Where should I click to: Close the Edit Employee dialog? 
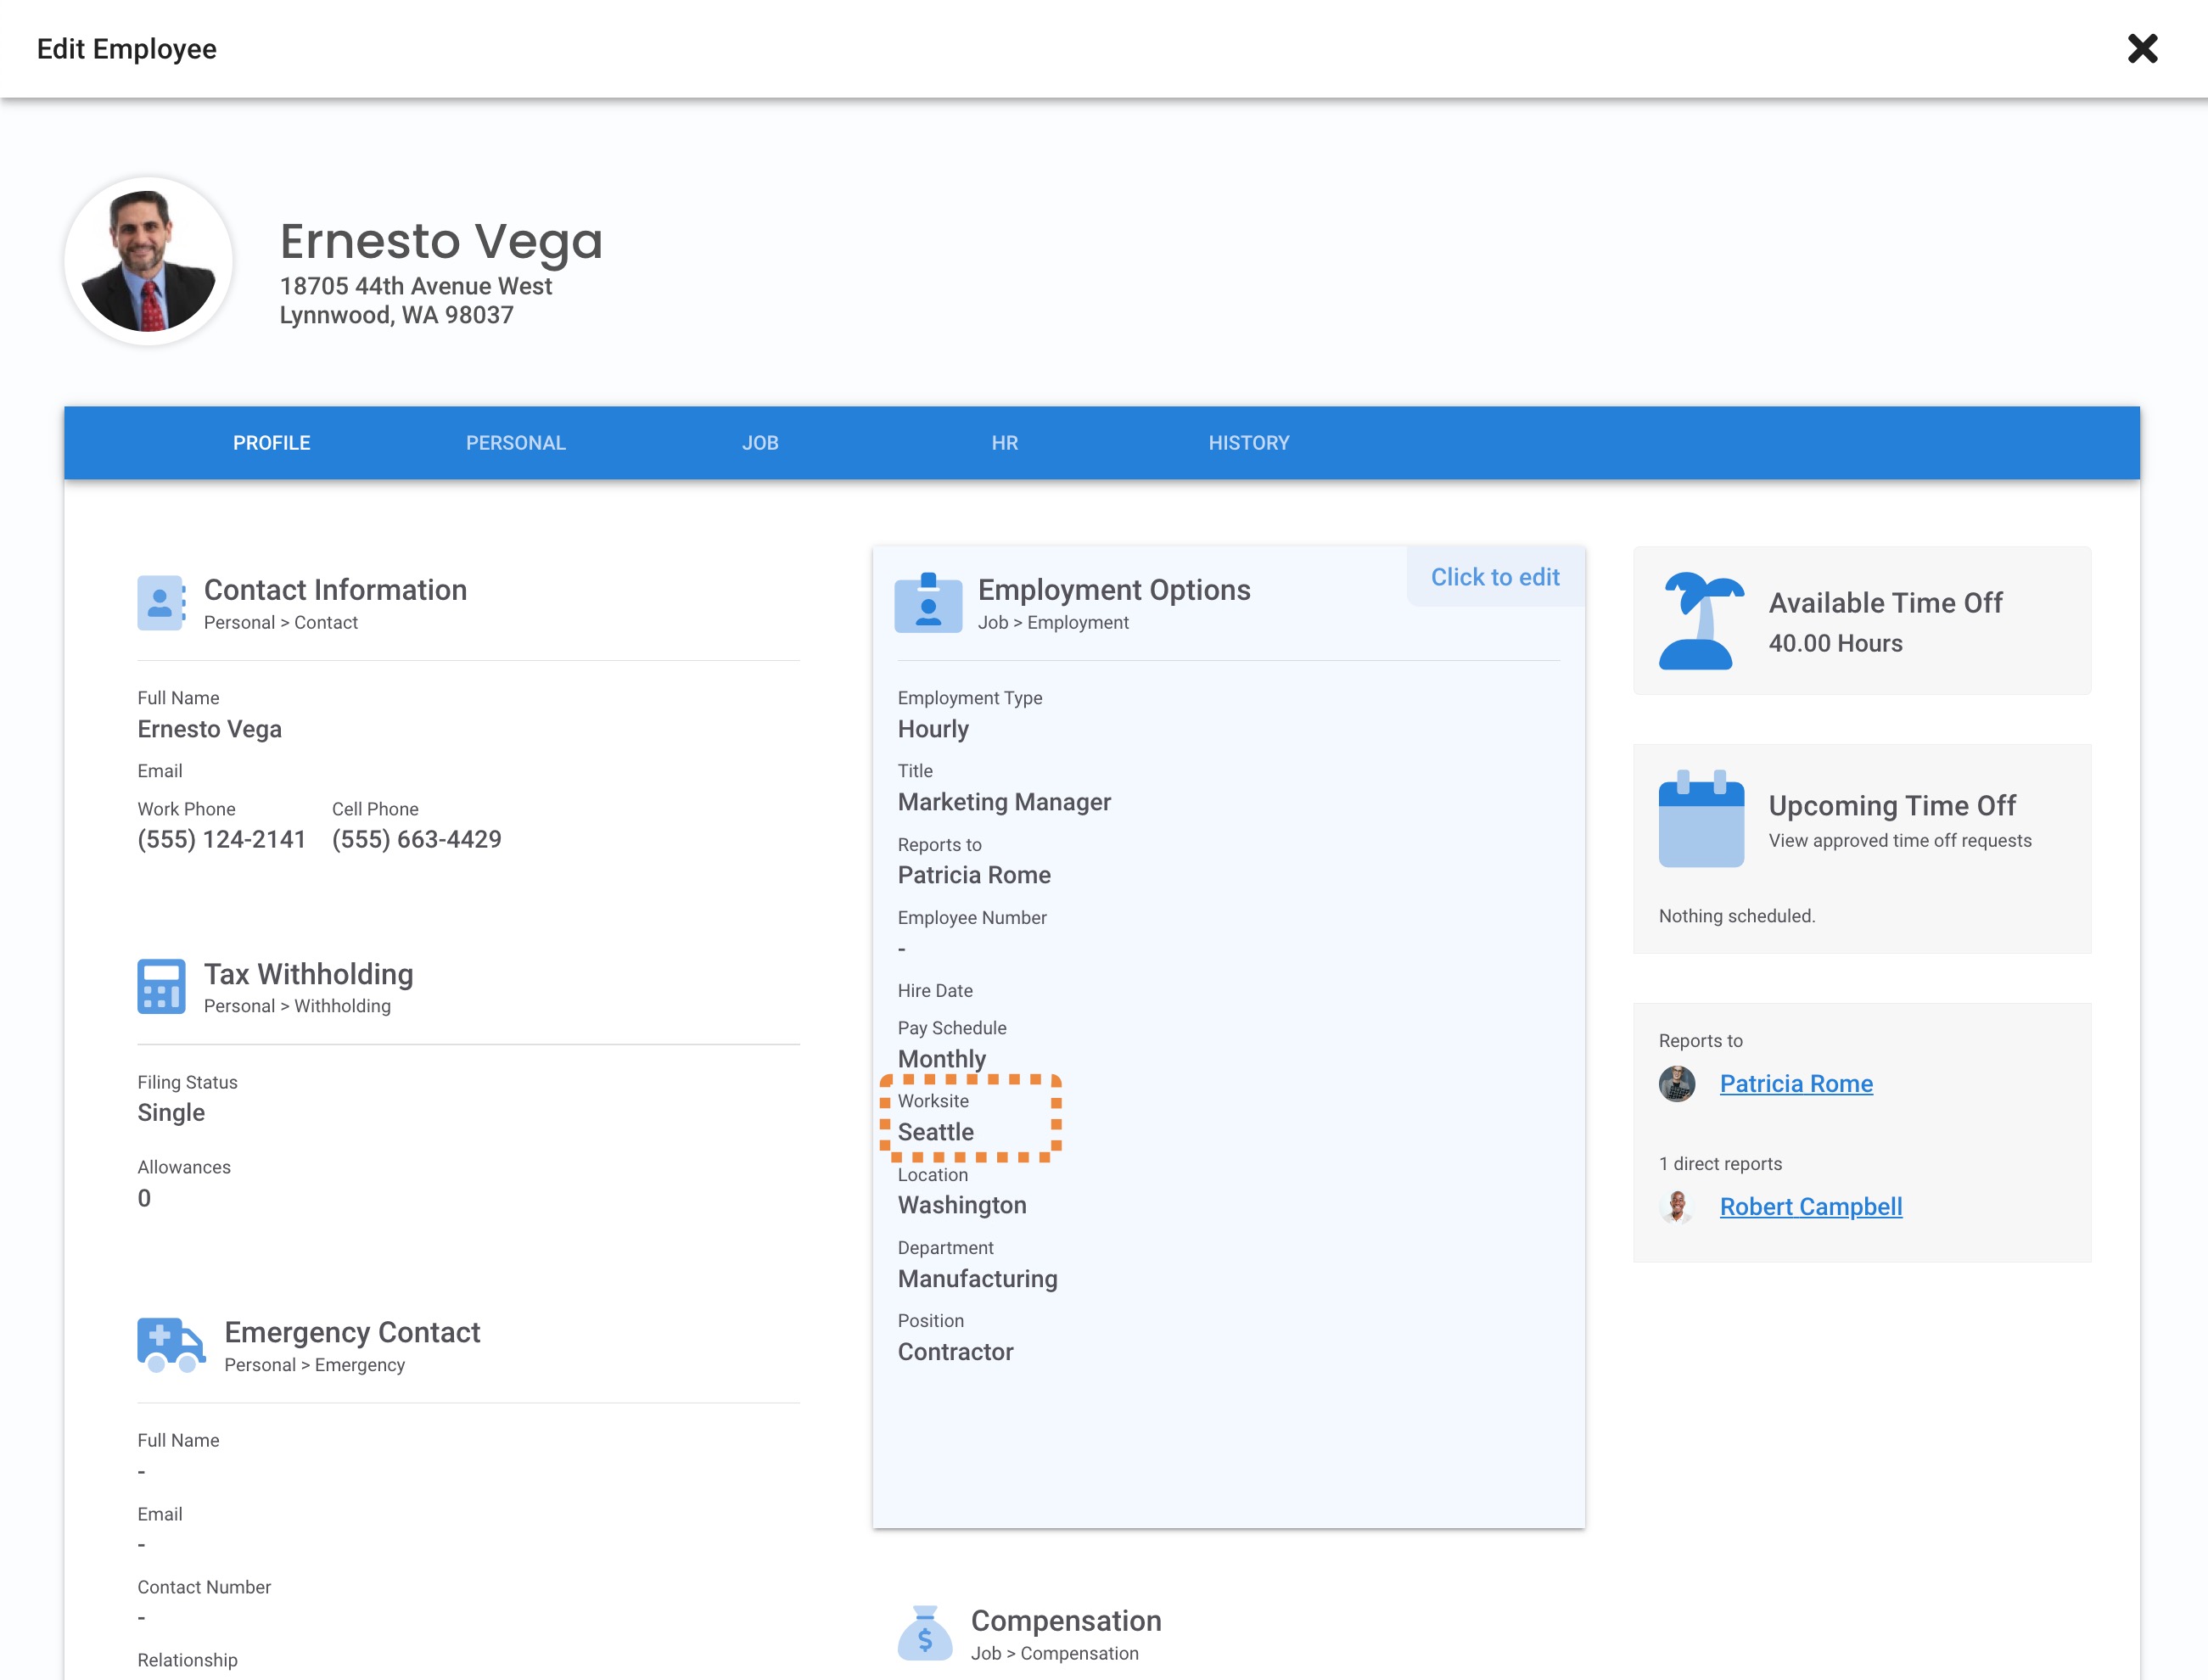click(2142, 48)
